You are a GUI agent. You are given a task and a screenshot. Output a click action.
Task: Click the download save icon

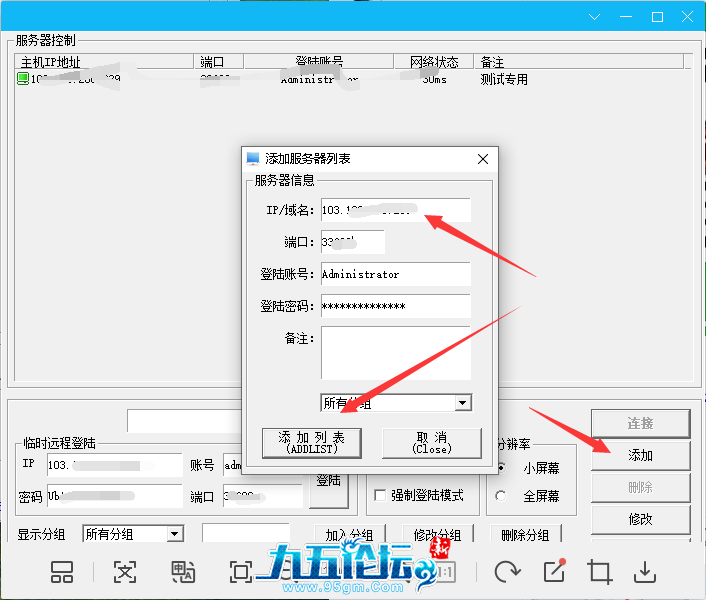(646, 571)
